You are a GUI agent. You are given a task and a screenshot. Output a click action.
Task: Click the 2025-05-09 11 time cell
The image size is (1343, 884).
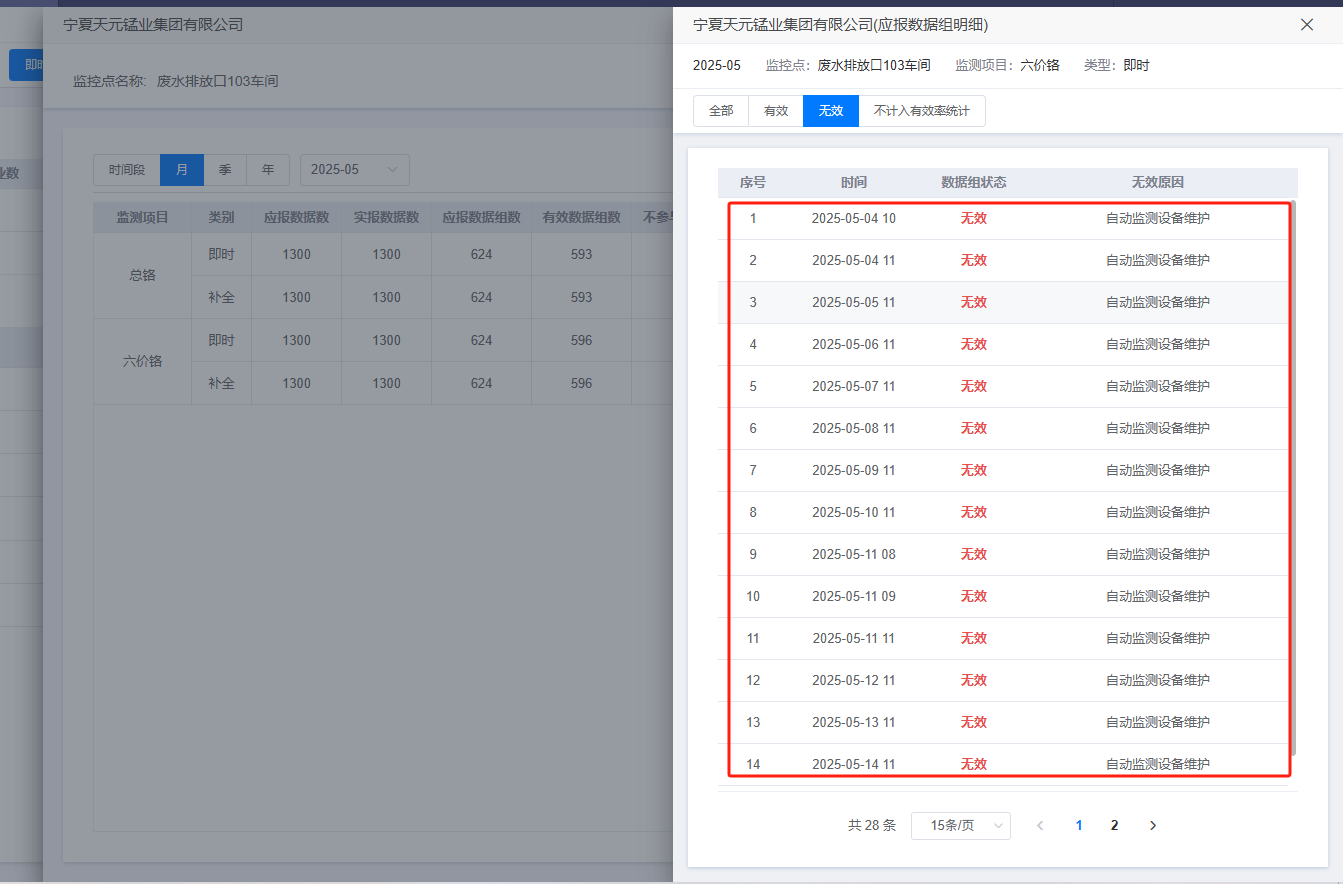click(x=854, y=470)
